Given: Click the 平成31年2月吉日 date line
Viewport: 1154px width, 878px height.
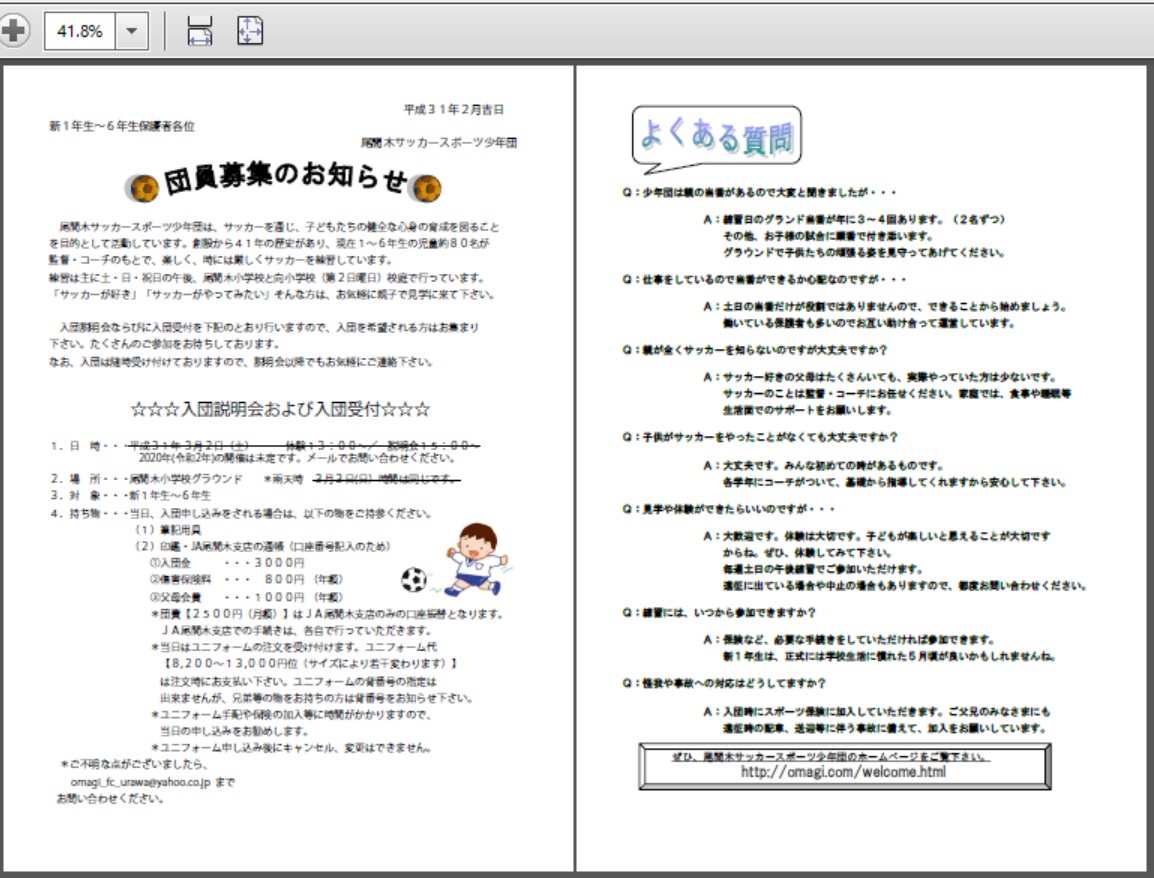Looking at the screenshot, I should click(459, 110).
